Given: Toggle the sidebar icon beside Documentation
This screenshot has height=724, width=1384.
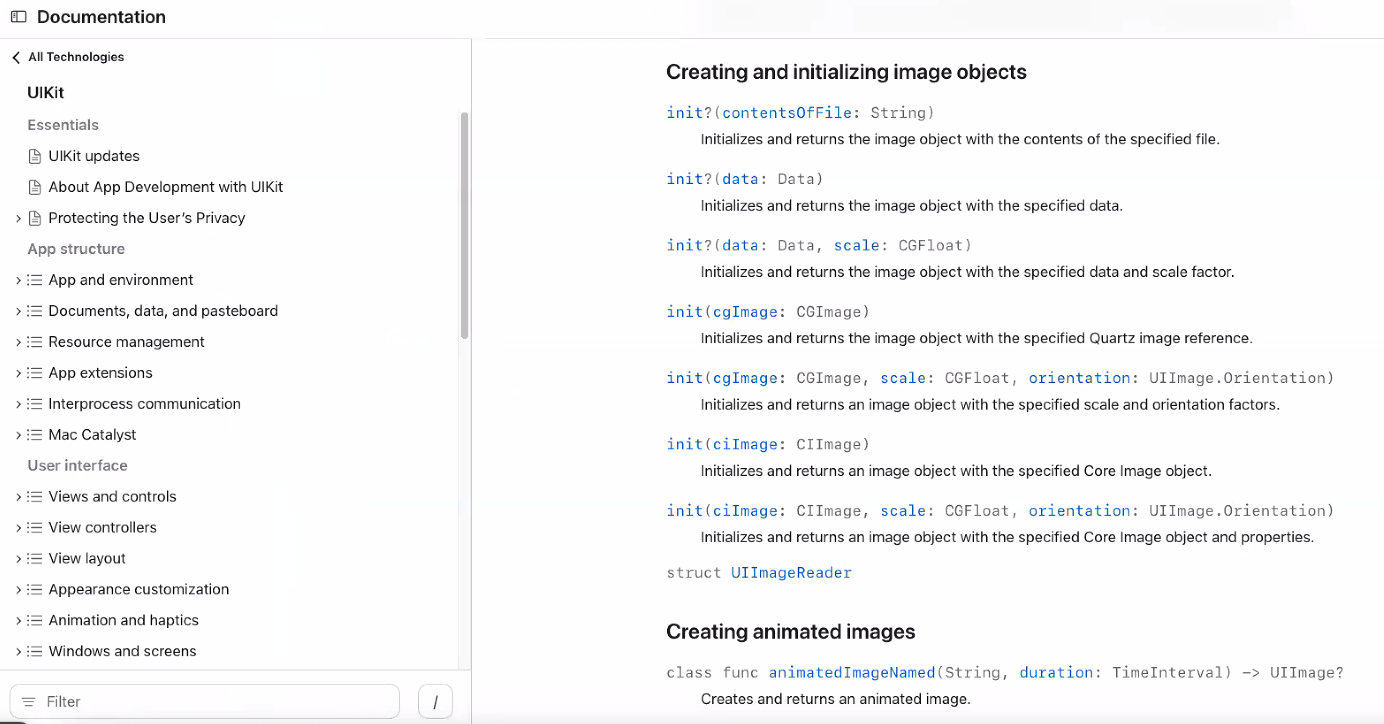Looking at the screenshot, I should click(x=18, y=17).
